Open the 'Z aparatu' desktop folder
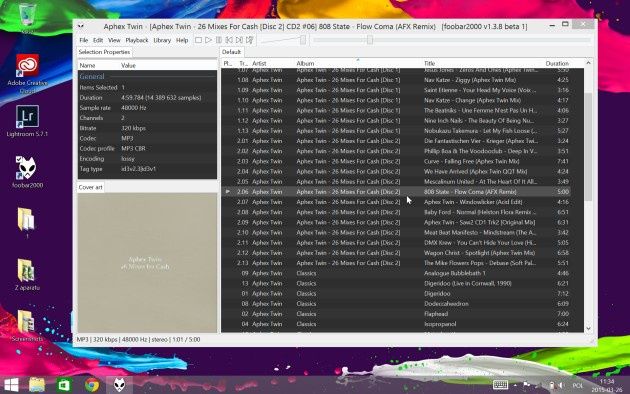The height and width of the screenshot is (394, 630). [x=27, y=275]
